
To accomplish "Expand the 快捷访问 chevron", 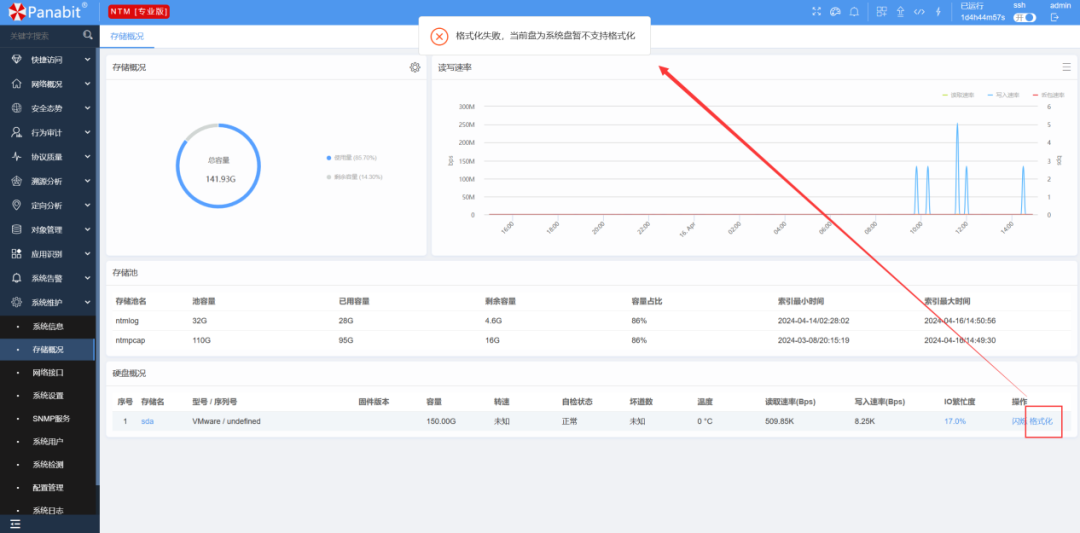I will (x=87, y=60).
